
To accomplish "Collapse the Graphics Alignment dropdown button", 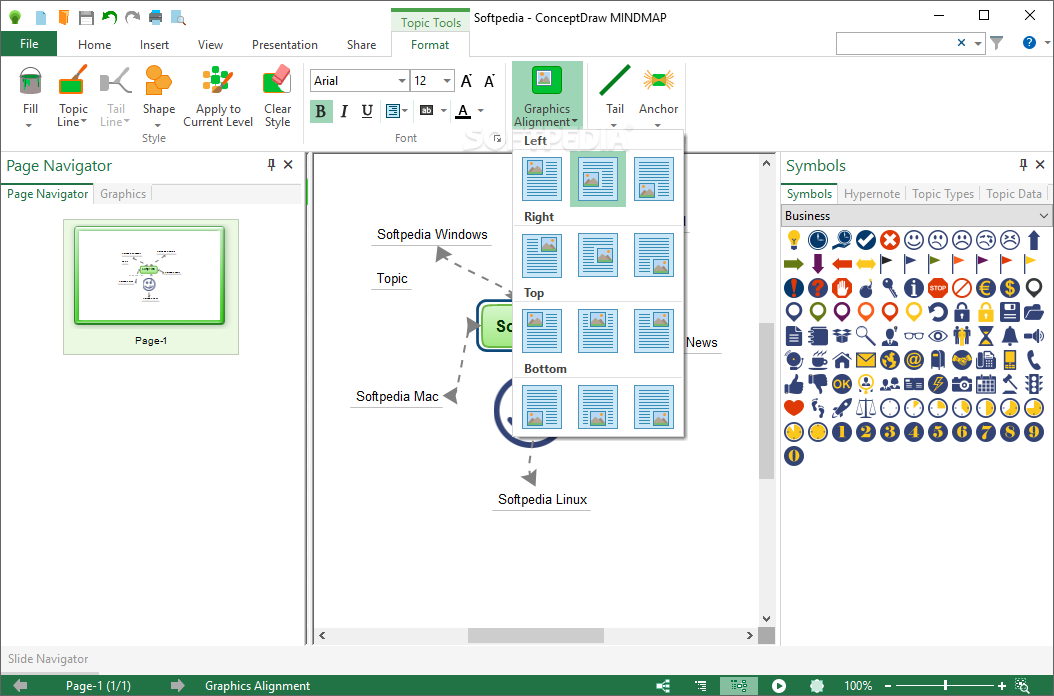I will [x=546, y=96].
